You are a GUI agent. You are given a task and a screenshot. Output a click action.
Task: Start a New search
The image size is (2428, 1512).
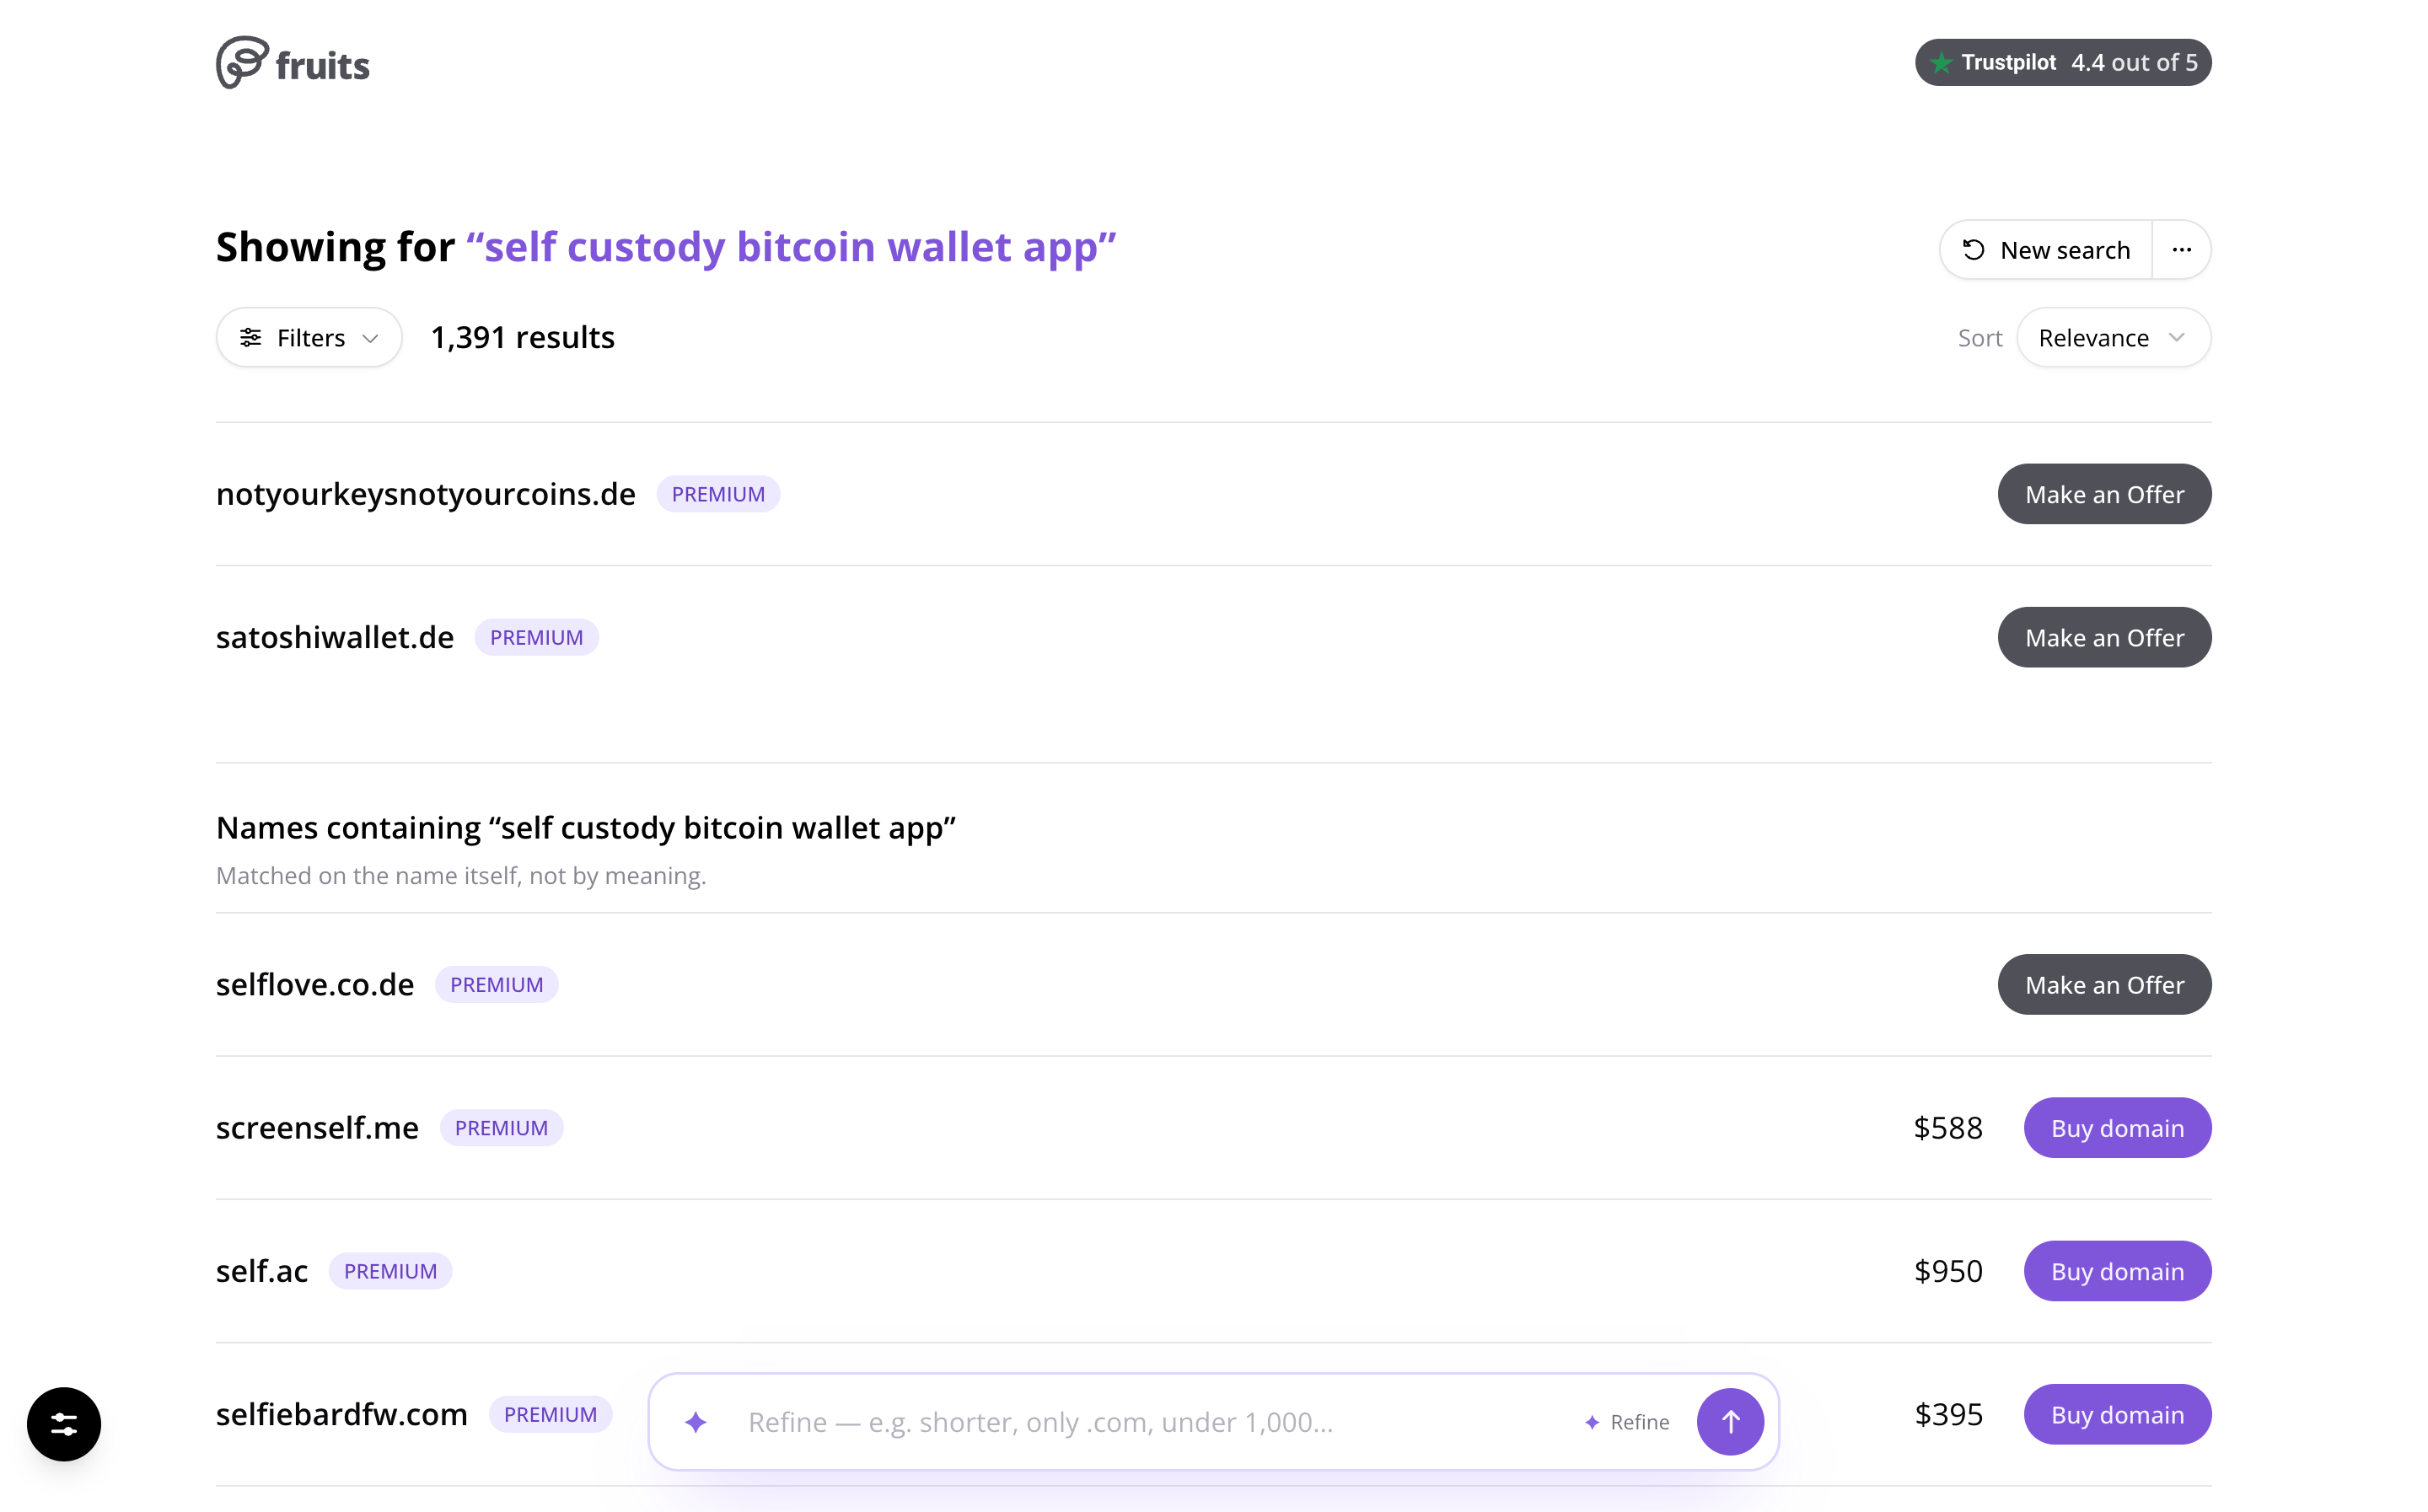coord(2046,250)
